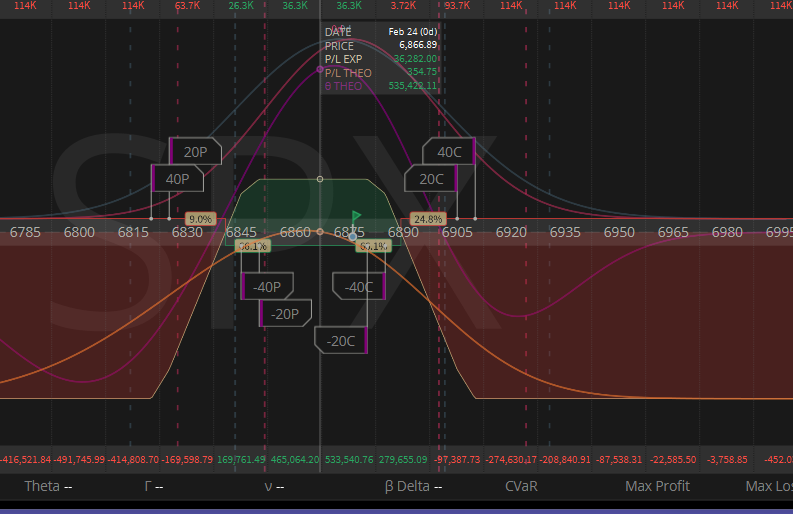Click the 9.0% probability tag
Image resolution: width=793 pixels, height=514 pixels.
[201, 219]
